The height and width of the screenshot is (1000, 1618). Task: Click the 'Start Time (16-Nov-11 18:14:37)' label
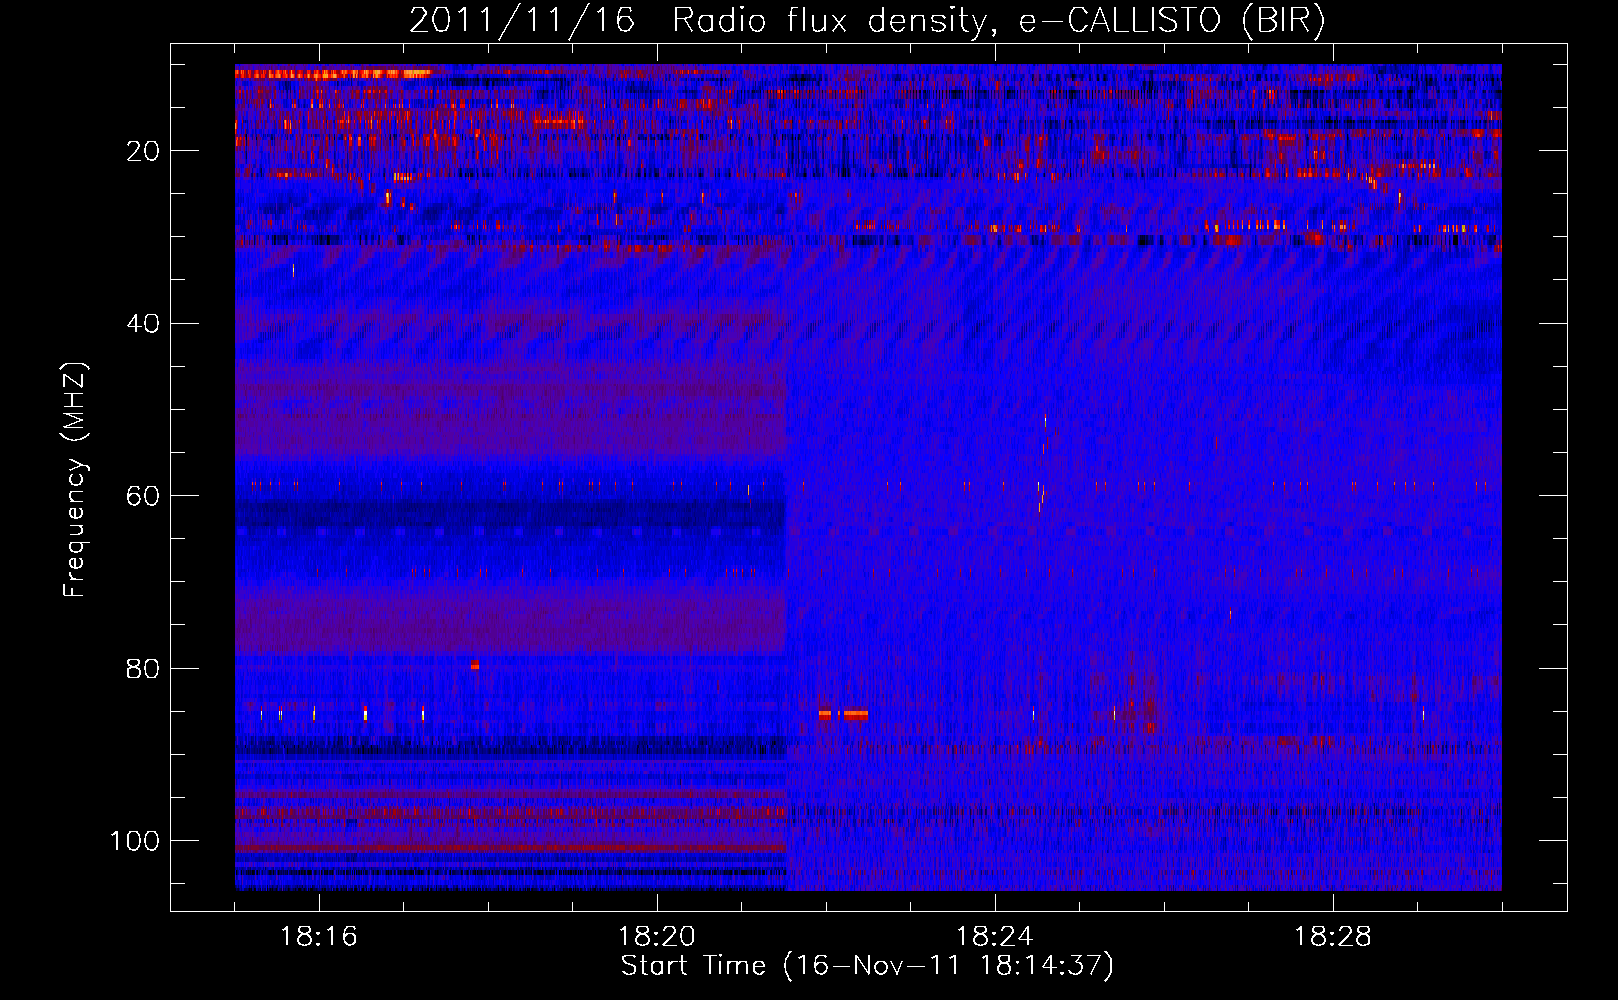coord(867,966)
